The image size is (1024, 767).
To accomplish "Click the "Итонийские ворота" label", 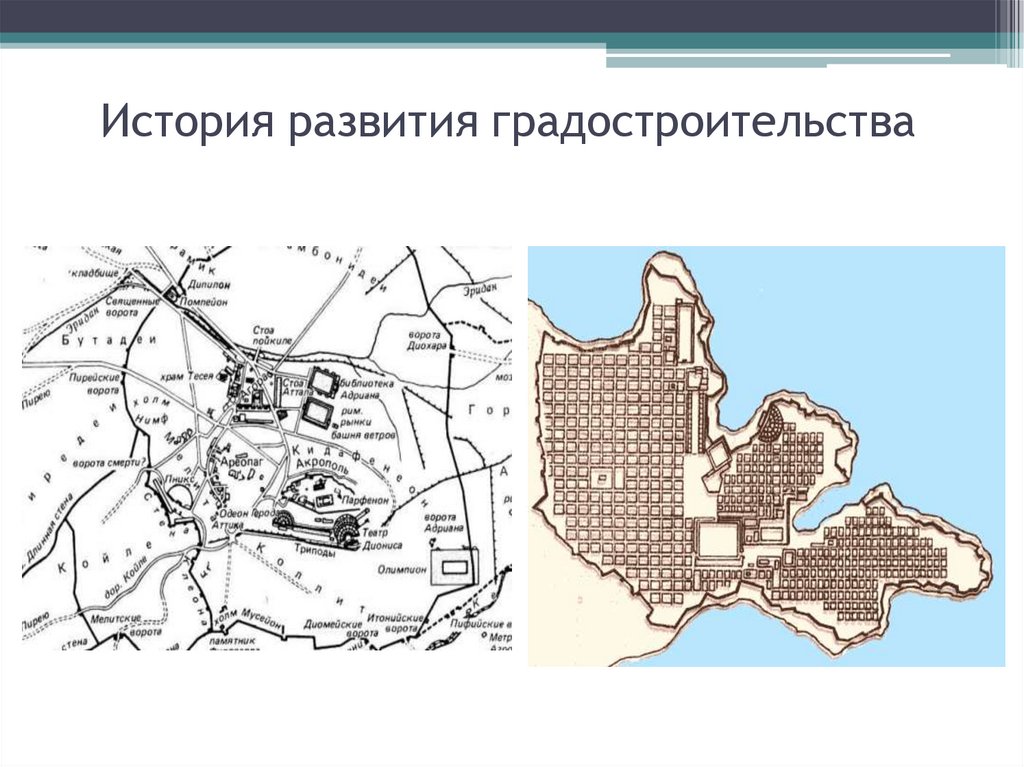I will (x=396, y=623).
